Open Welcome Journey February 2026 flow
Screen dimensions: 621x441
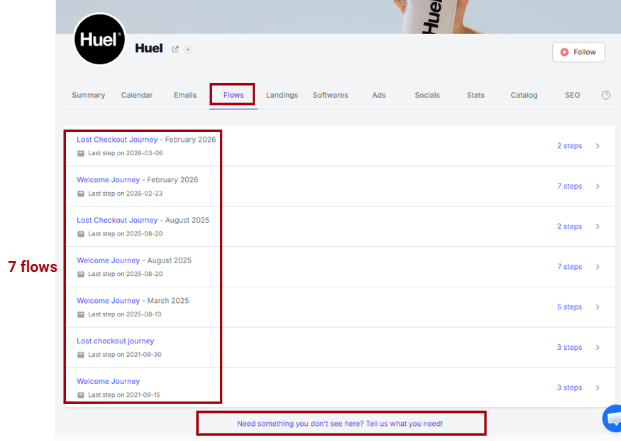108,180
